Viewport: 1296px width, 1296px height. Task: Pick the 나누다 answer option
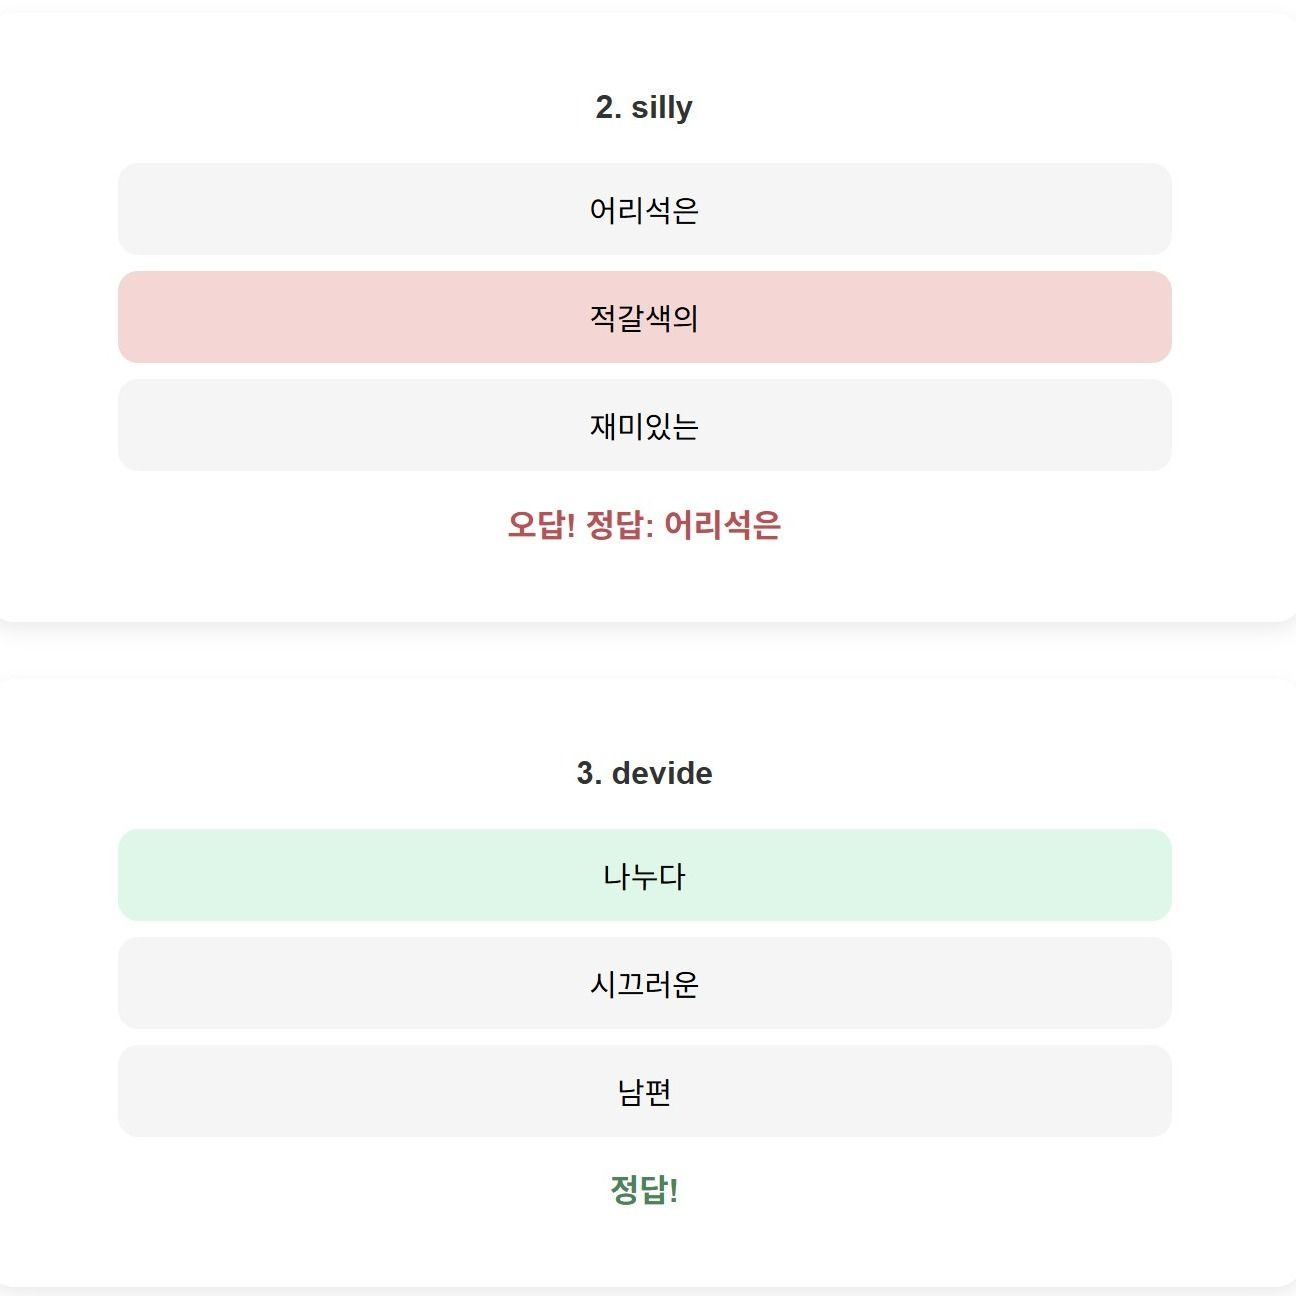click(x=644, y=876)
